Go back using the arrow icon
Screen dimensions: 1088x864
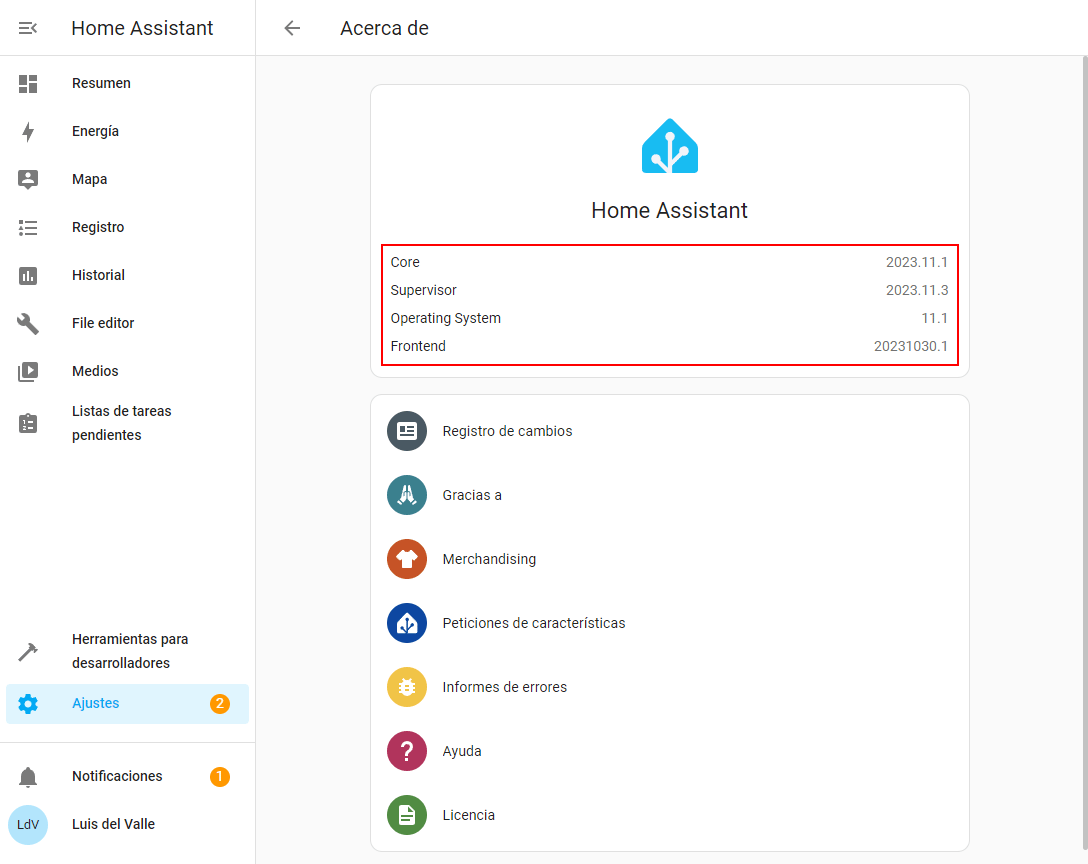click(x=292, y=28)
